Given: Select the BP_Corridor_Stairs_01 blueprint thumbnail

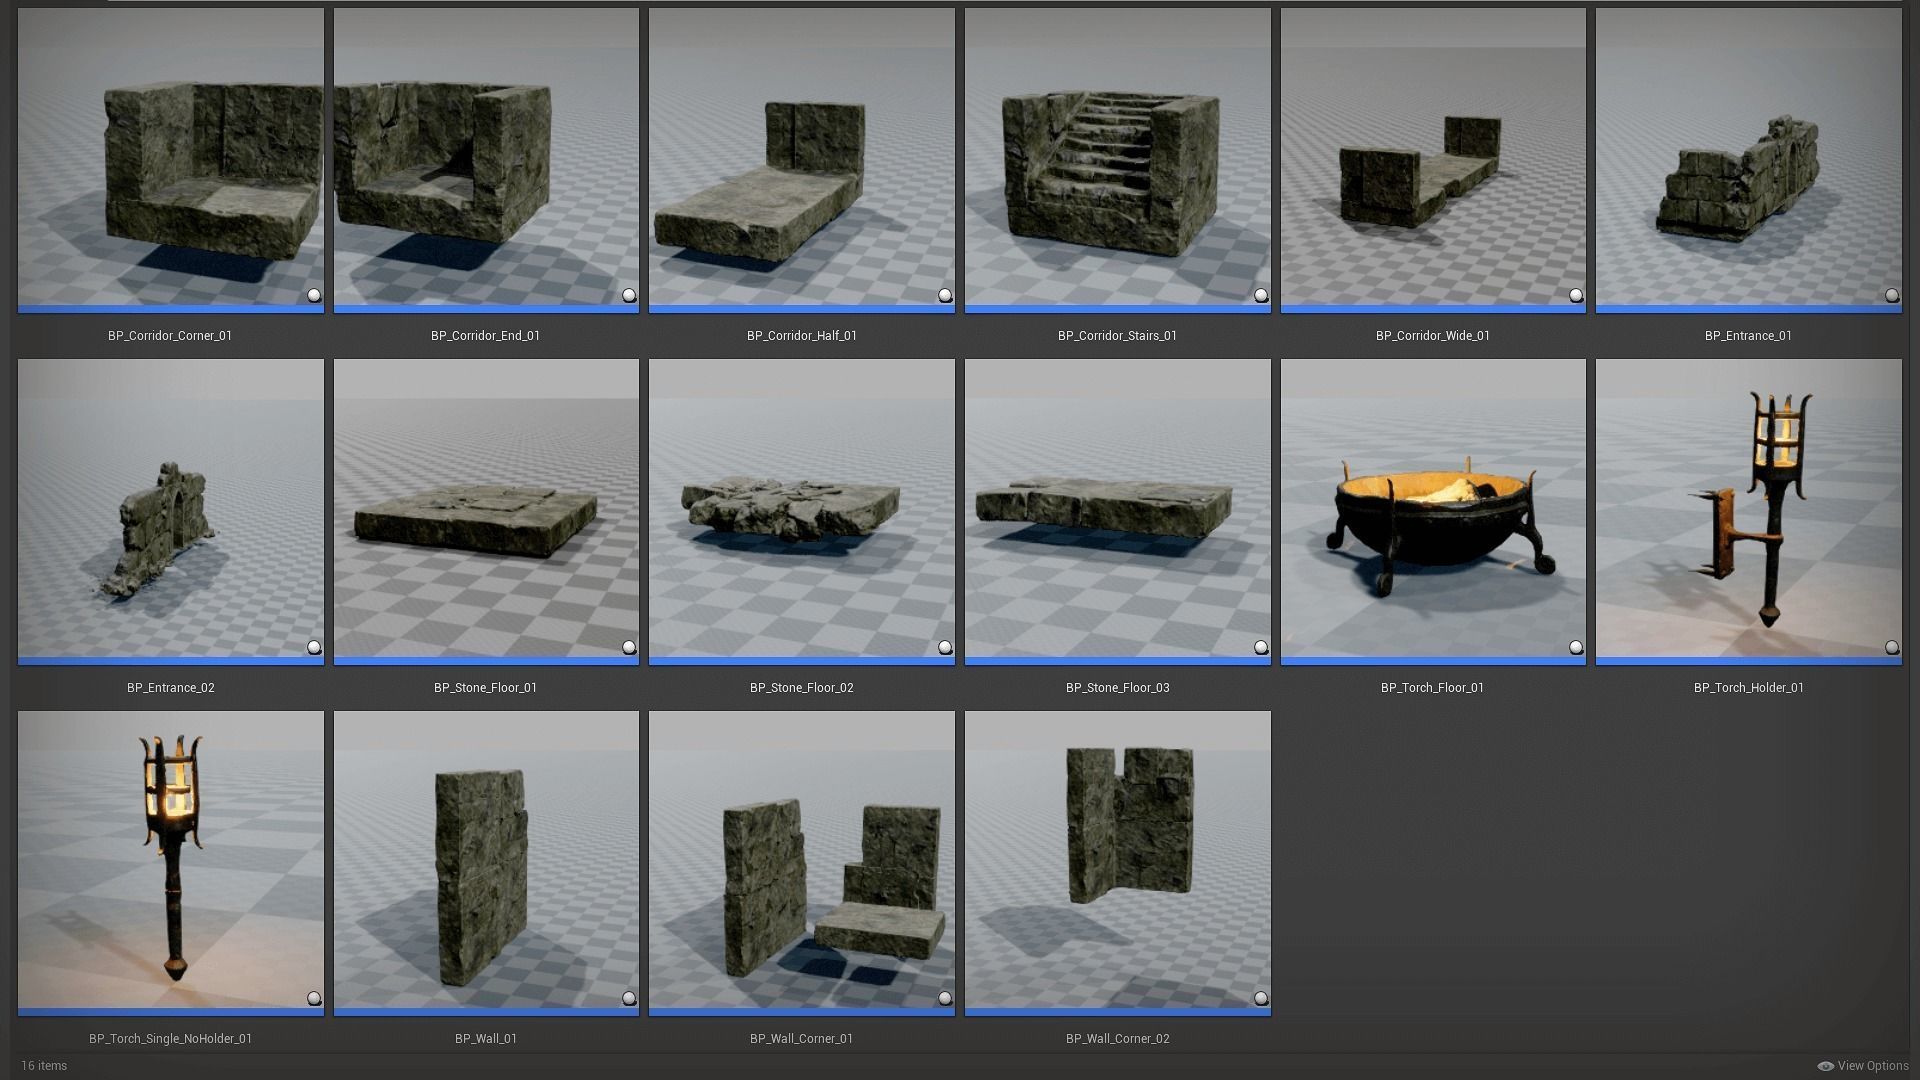Looking at the screenshot, I should (x=1117, y=160).
